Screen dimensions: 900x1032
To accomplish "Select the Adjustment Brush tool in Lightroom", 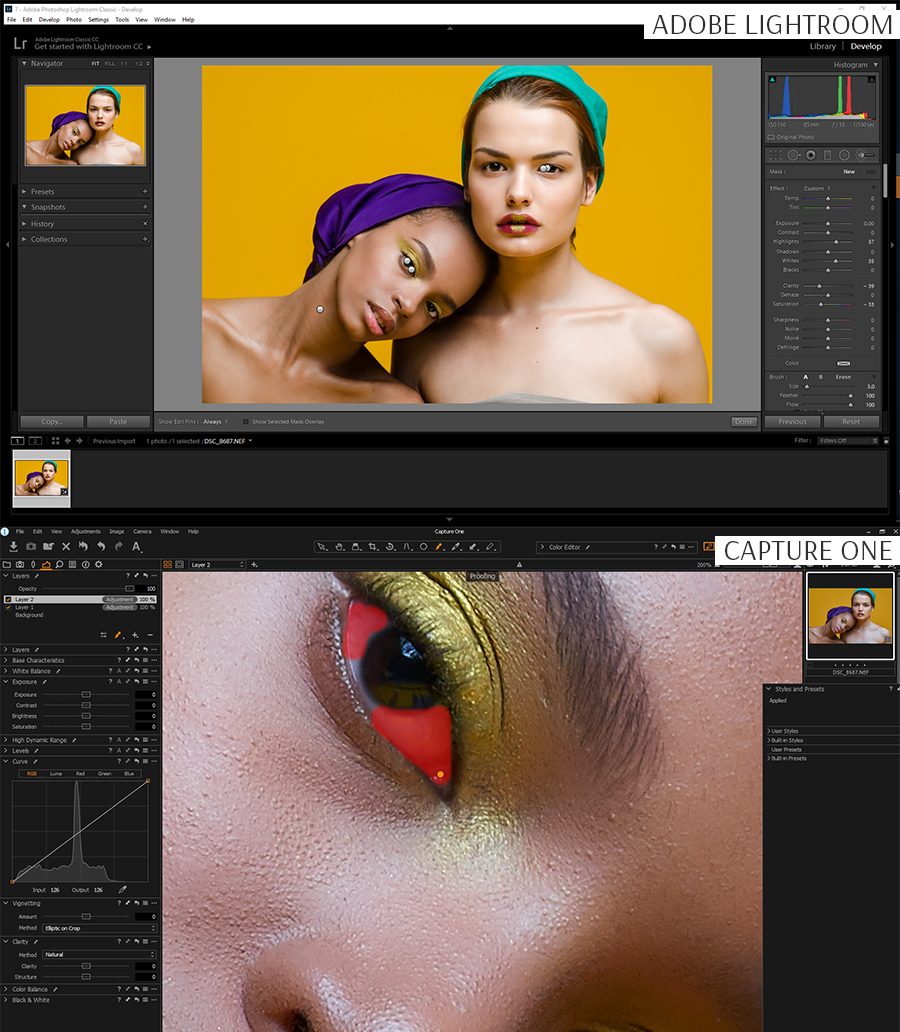I will (866, 155).
